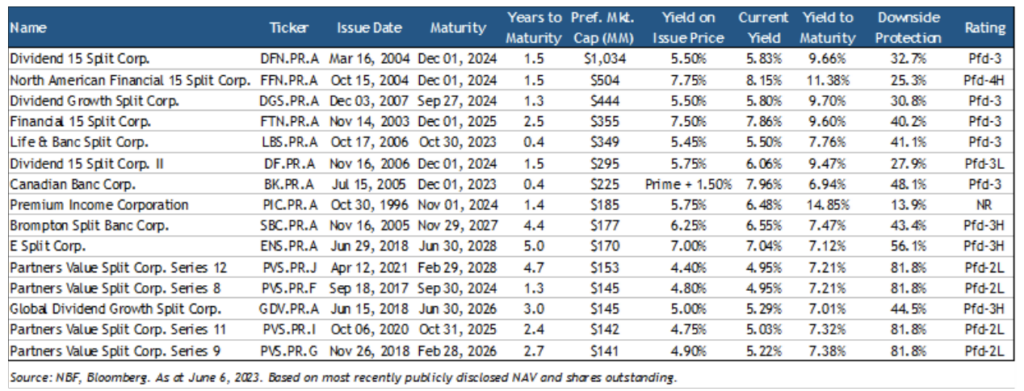This screenshot has height=391, width=1024.
Task: Select the Yield to Maturity header
Action: click(x=829, y=28)
